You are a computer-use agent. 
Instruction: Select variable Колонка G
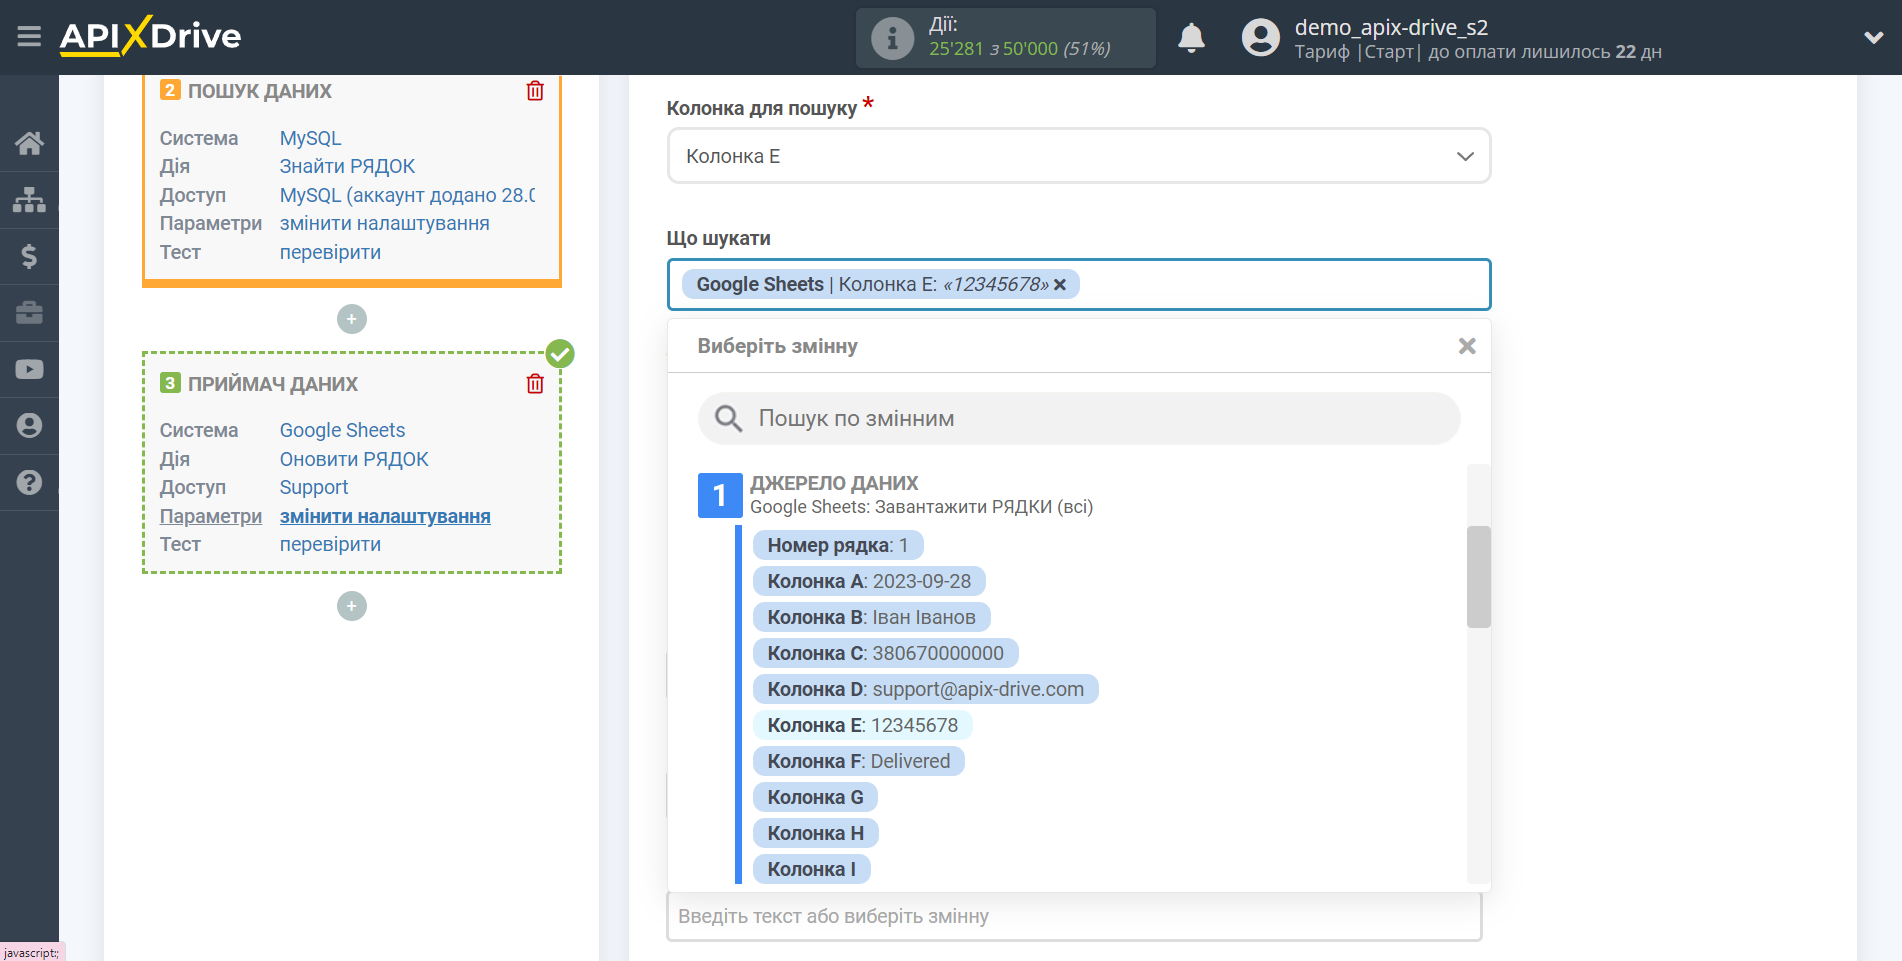click(x=815, y=797)
